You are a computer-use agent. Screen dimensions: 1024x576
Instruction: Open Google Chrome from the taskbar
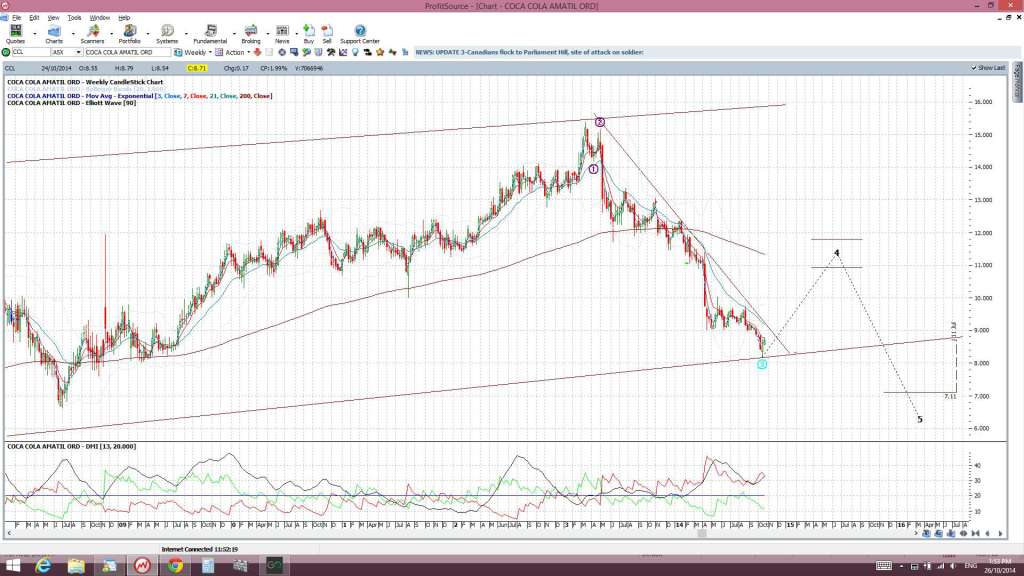click(175, 566)
